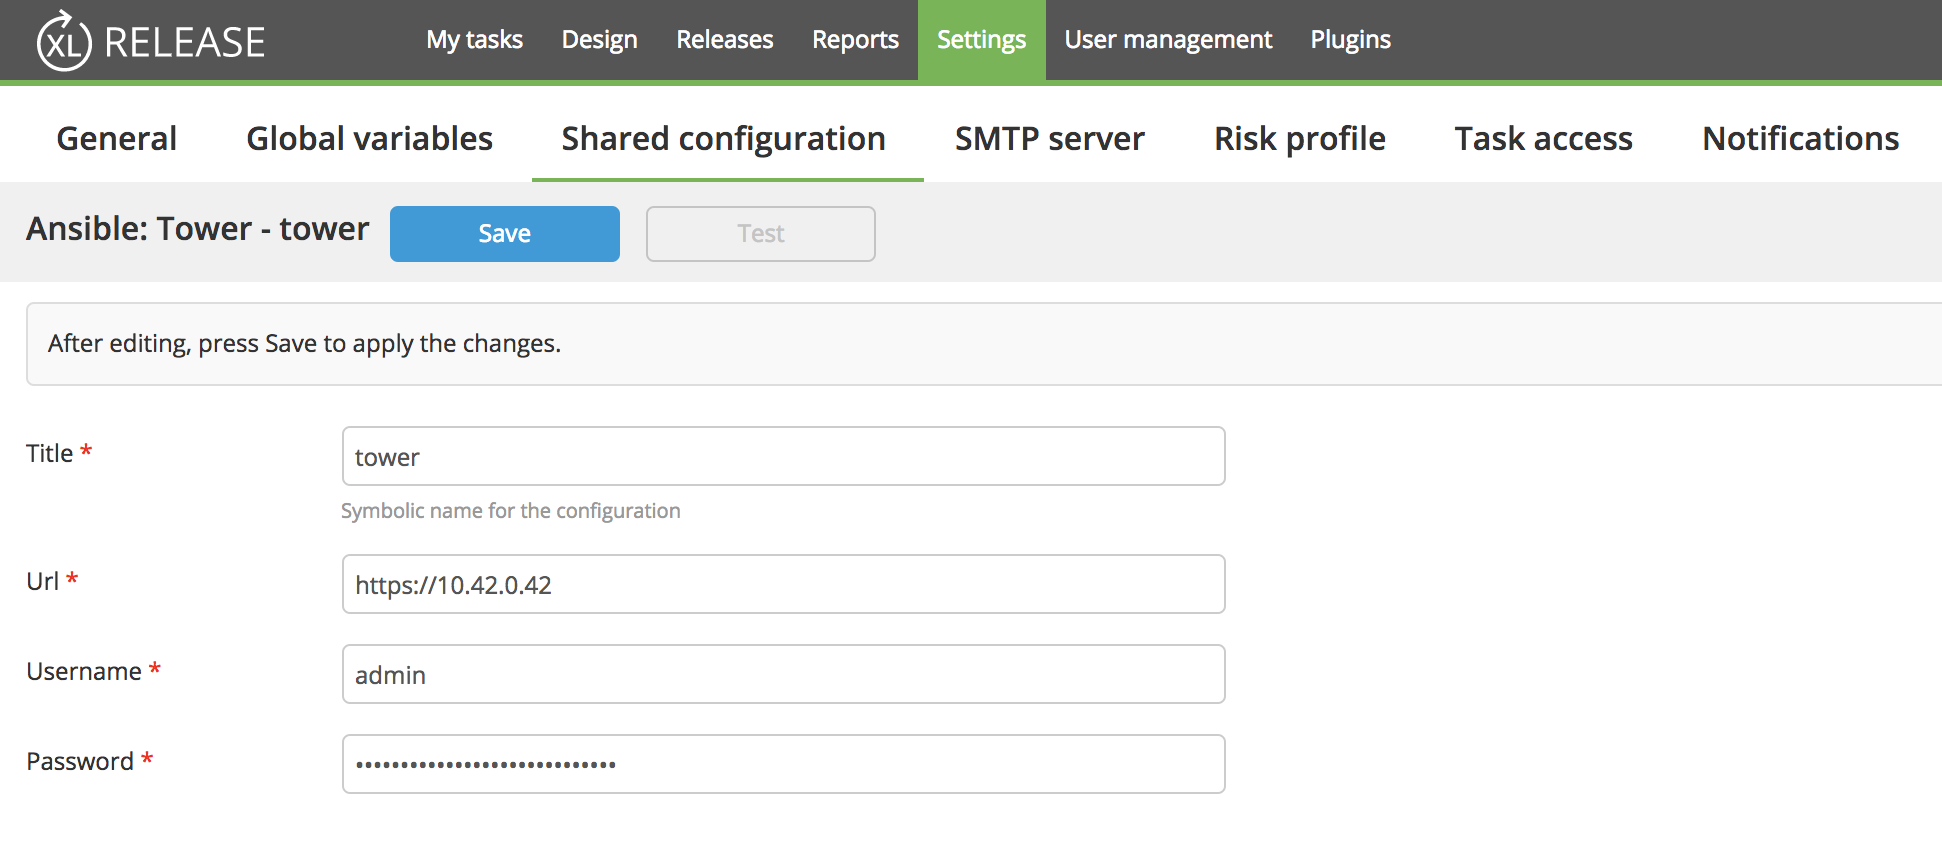Switch to the Global variables tab
The height and width of the screenshot is (844, 1942).
[x=369, y=138]
